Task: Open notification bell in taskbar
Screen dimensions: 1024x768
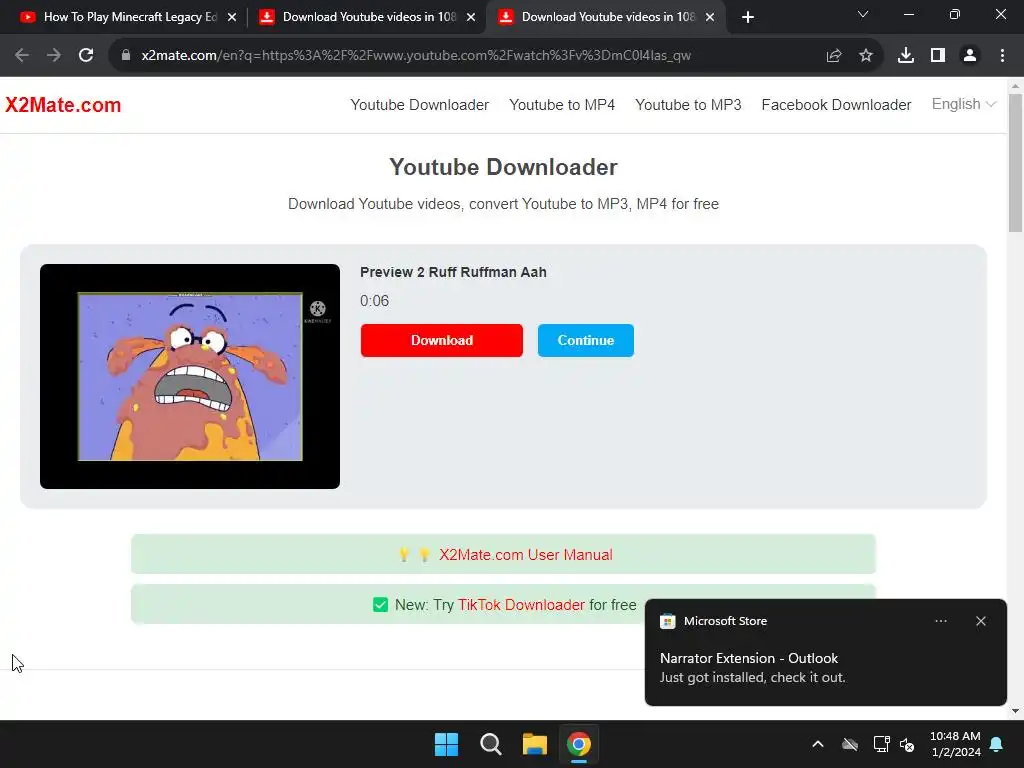Action: tap(997, 744)
